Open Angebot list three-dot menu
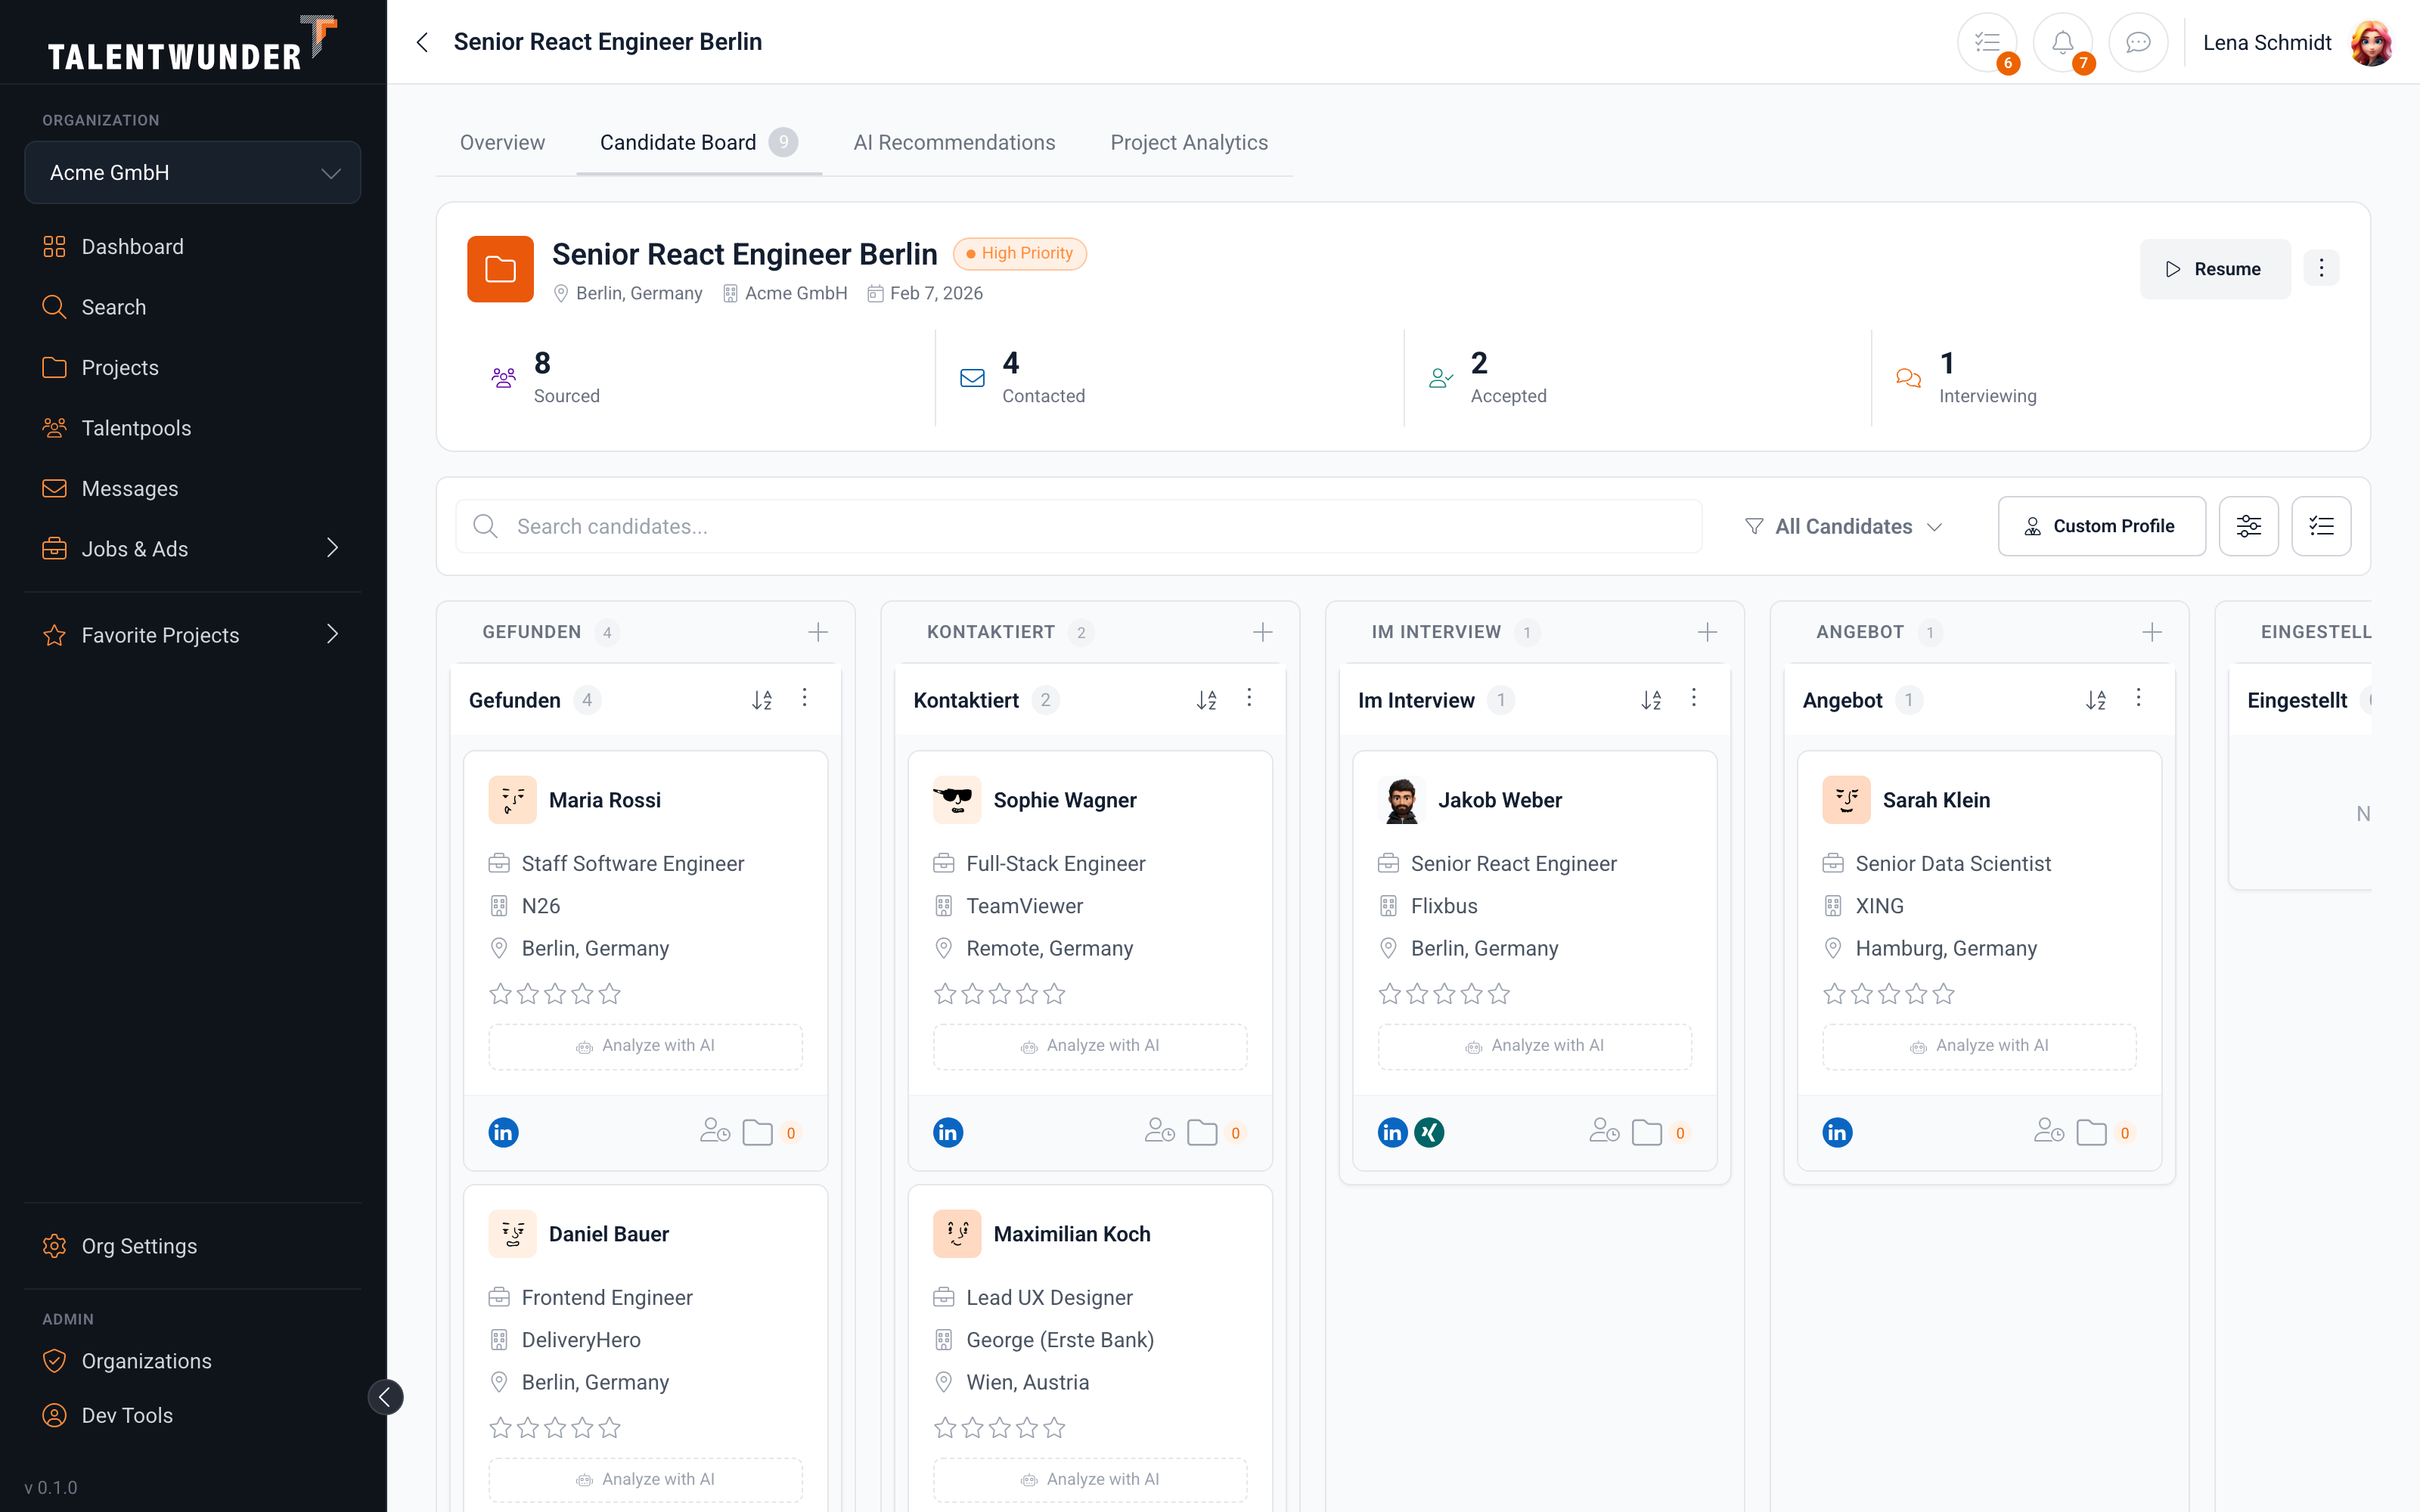 click(x=2138, y=698)
